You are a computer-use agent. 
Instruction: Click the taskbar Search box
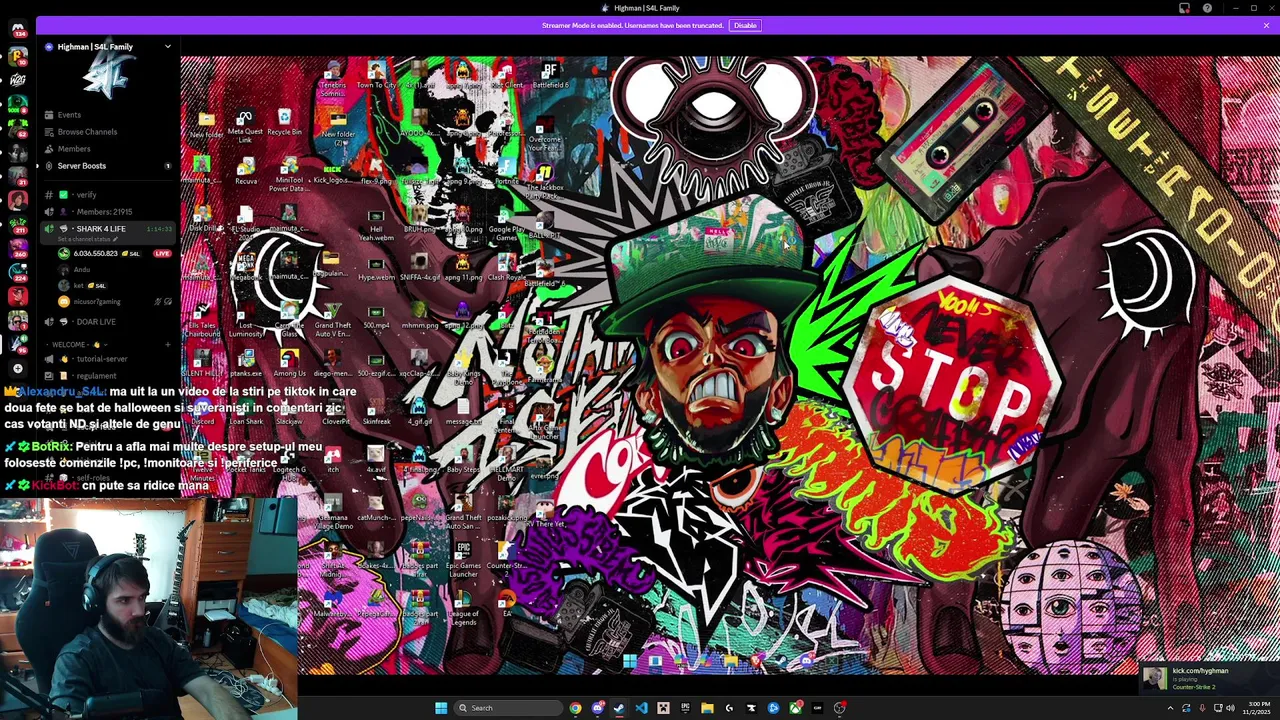pos(506,708)
